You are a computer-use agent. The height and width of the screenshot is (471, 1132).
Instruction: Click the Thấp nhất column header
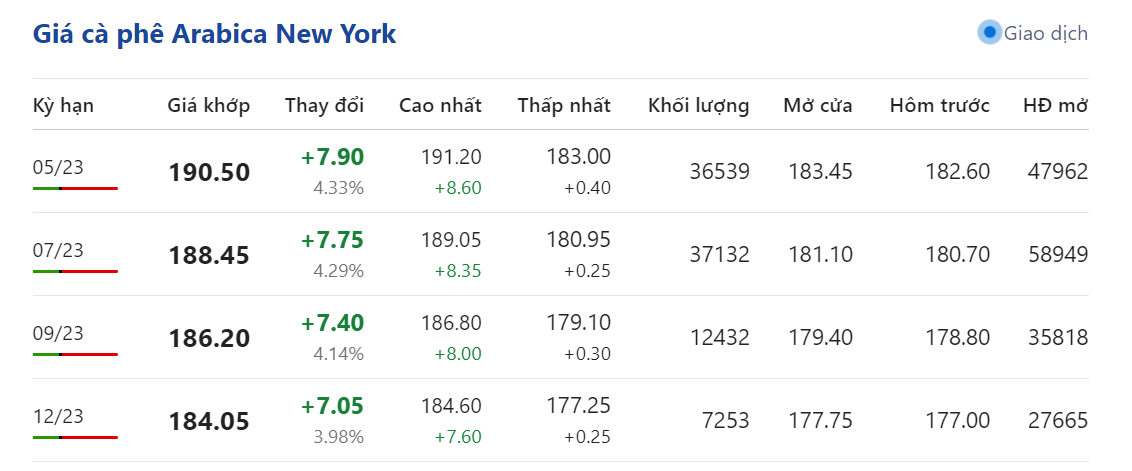point(564,106)
